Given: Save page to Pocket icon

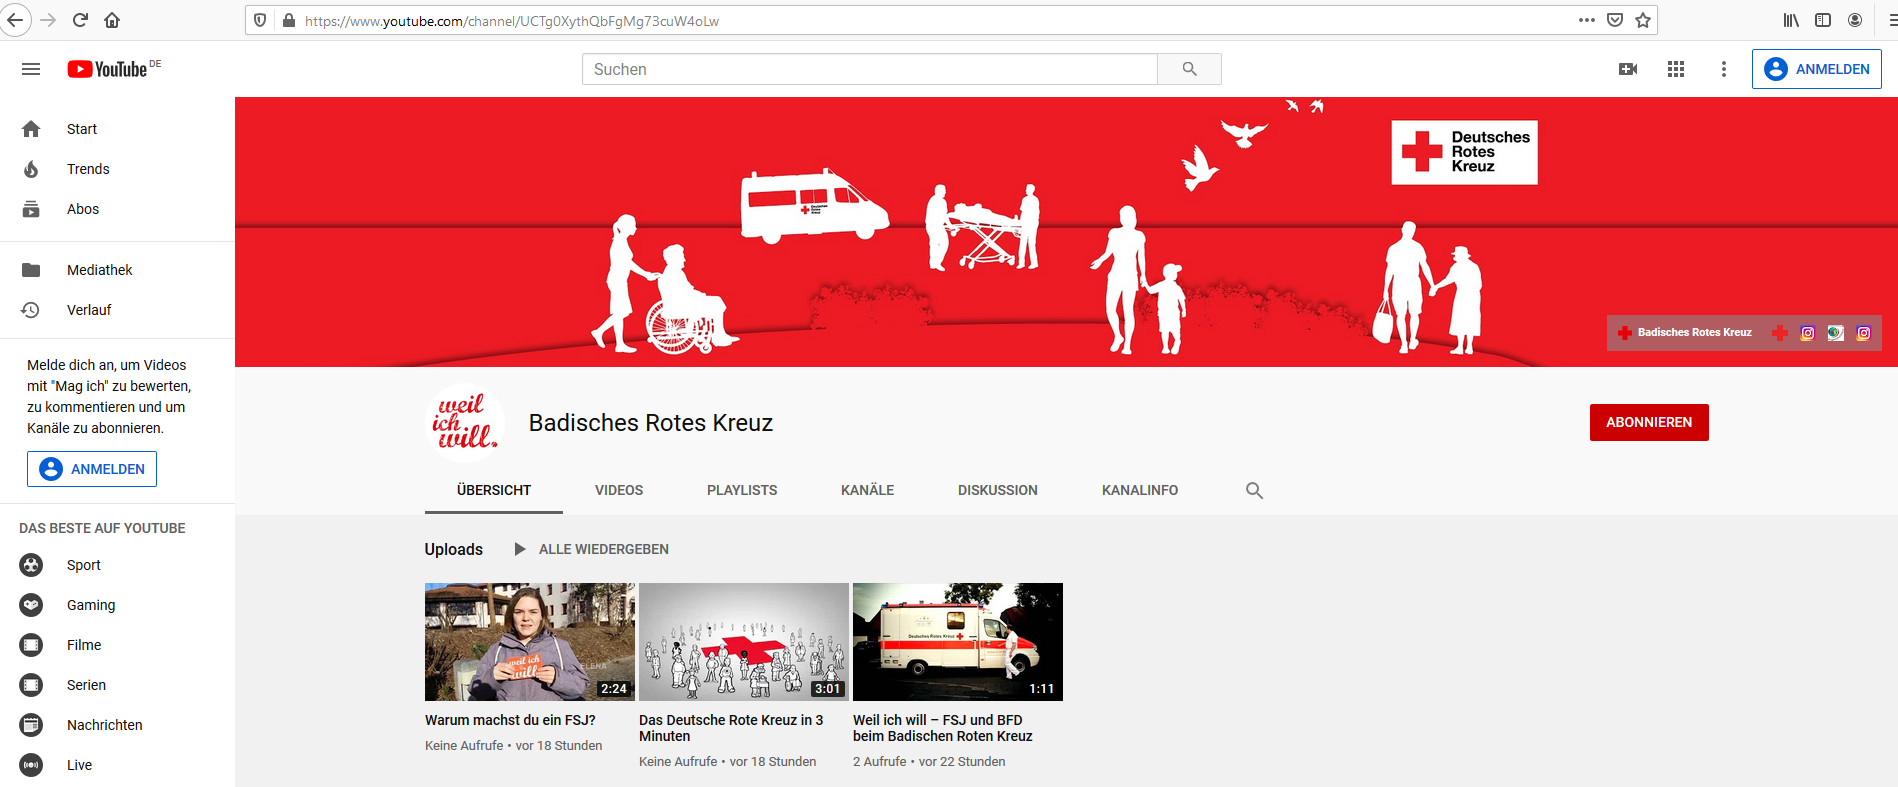Looking at the screenshot, I should 1615,20.
